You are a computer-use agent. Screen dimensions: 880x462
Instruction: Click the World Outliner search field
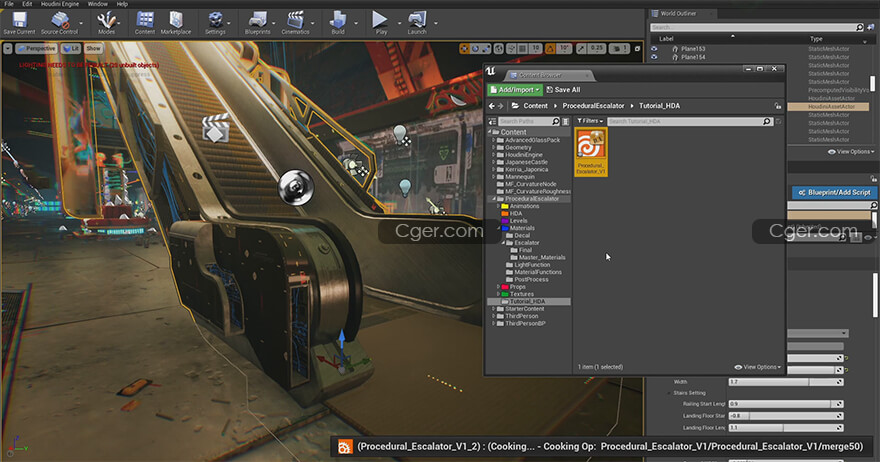(757, 27)
